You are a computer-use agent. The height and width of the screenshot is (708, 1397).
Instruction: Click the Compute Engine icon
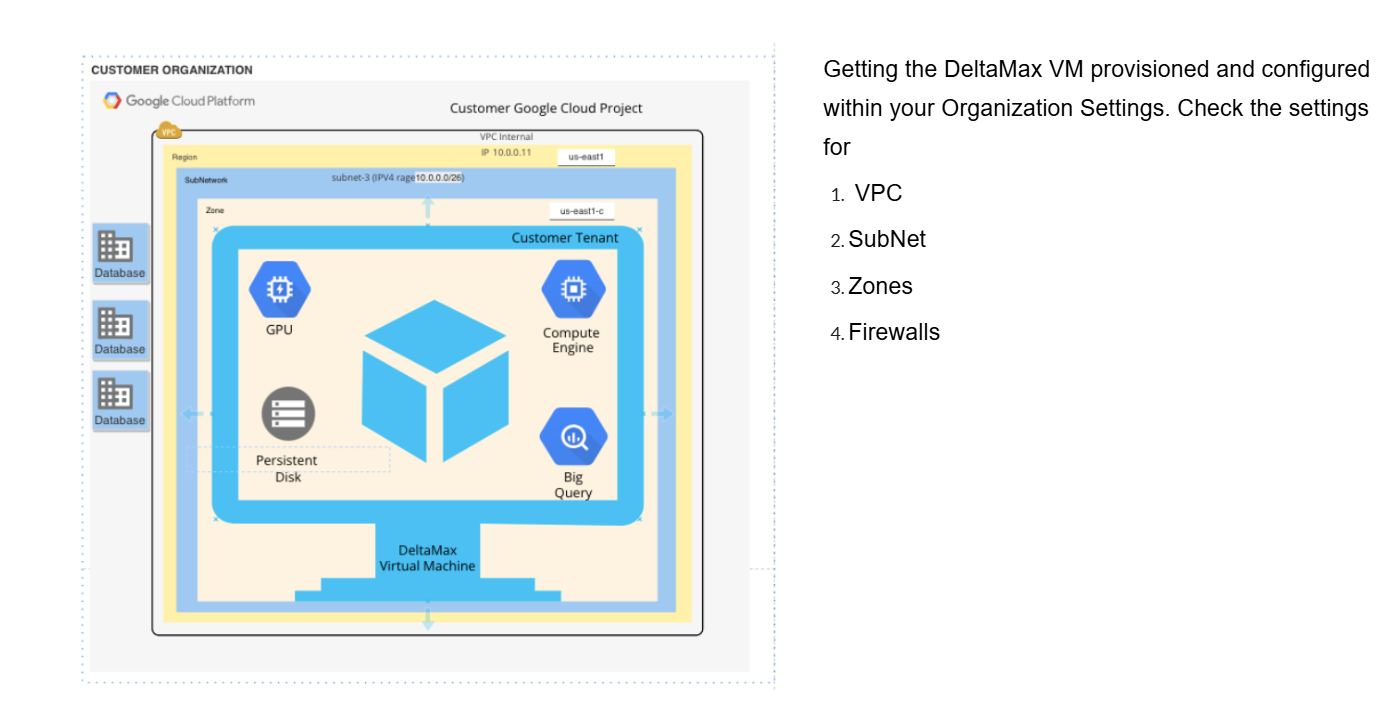[572, 289]
